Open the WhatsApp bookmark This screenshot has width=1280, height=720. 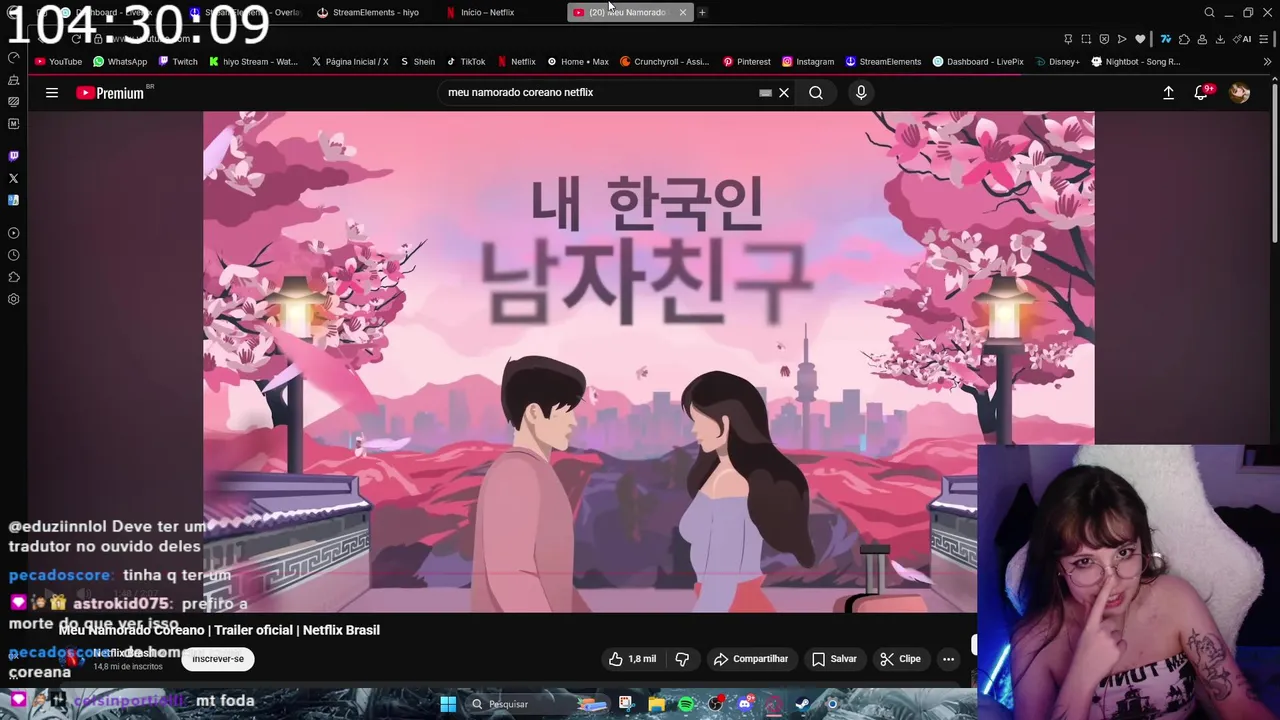pos(120,62)
